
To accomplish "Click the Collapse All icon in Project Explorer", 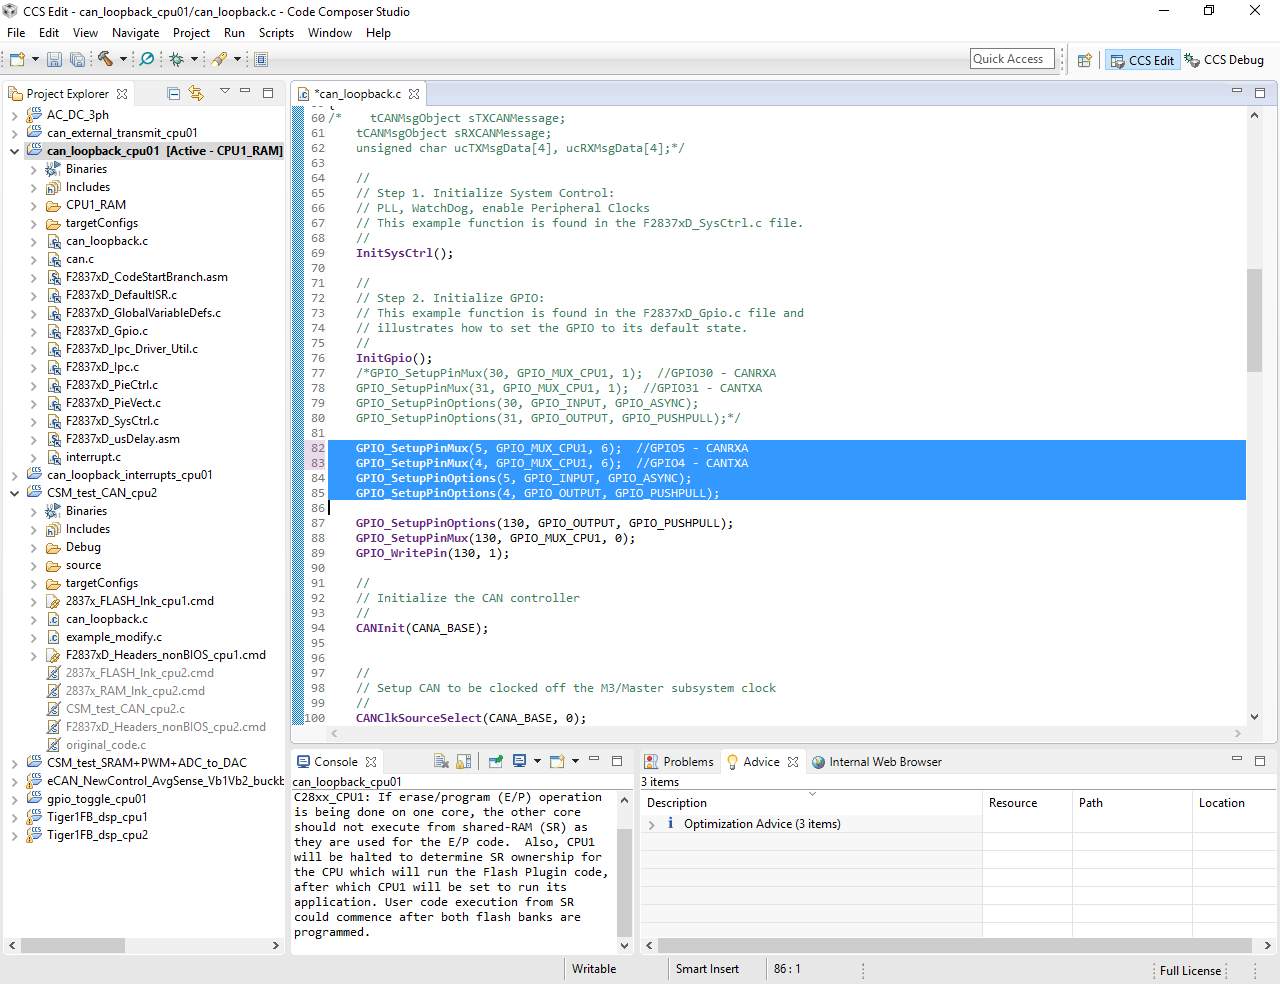I will 173,93.
